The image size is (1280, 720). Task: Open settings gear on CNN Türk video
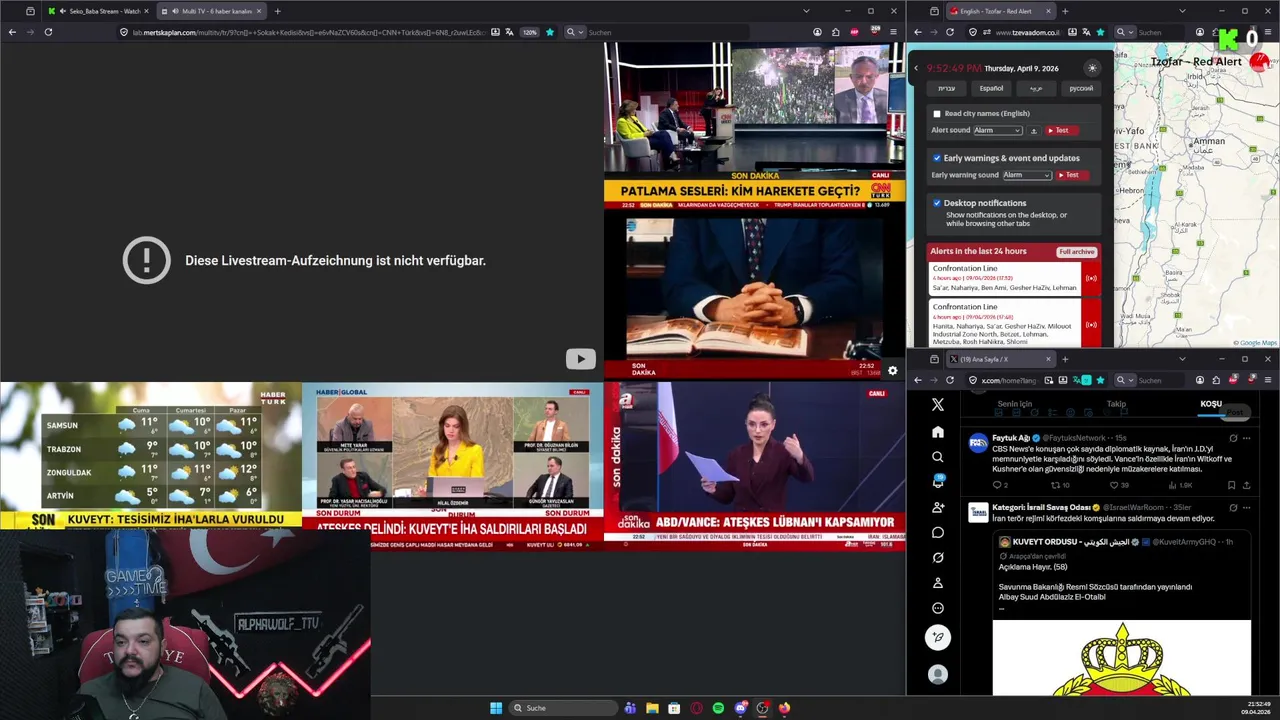[x=892, y=370]
